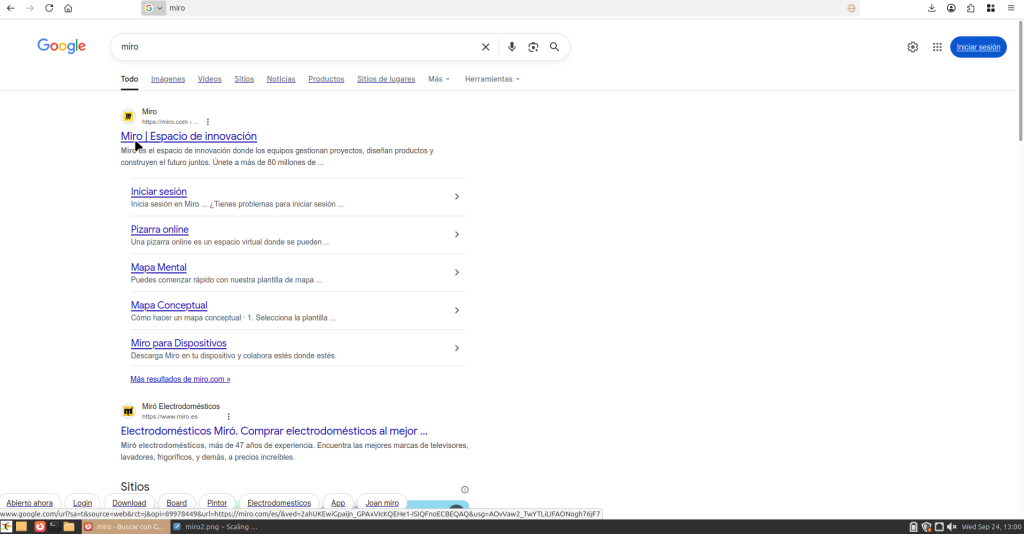Reload the page in browser toolbar

click(49, 8)
